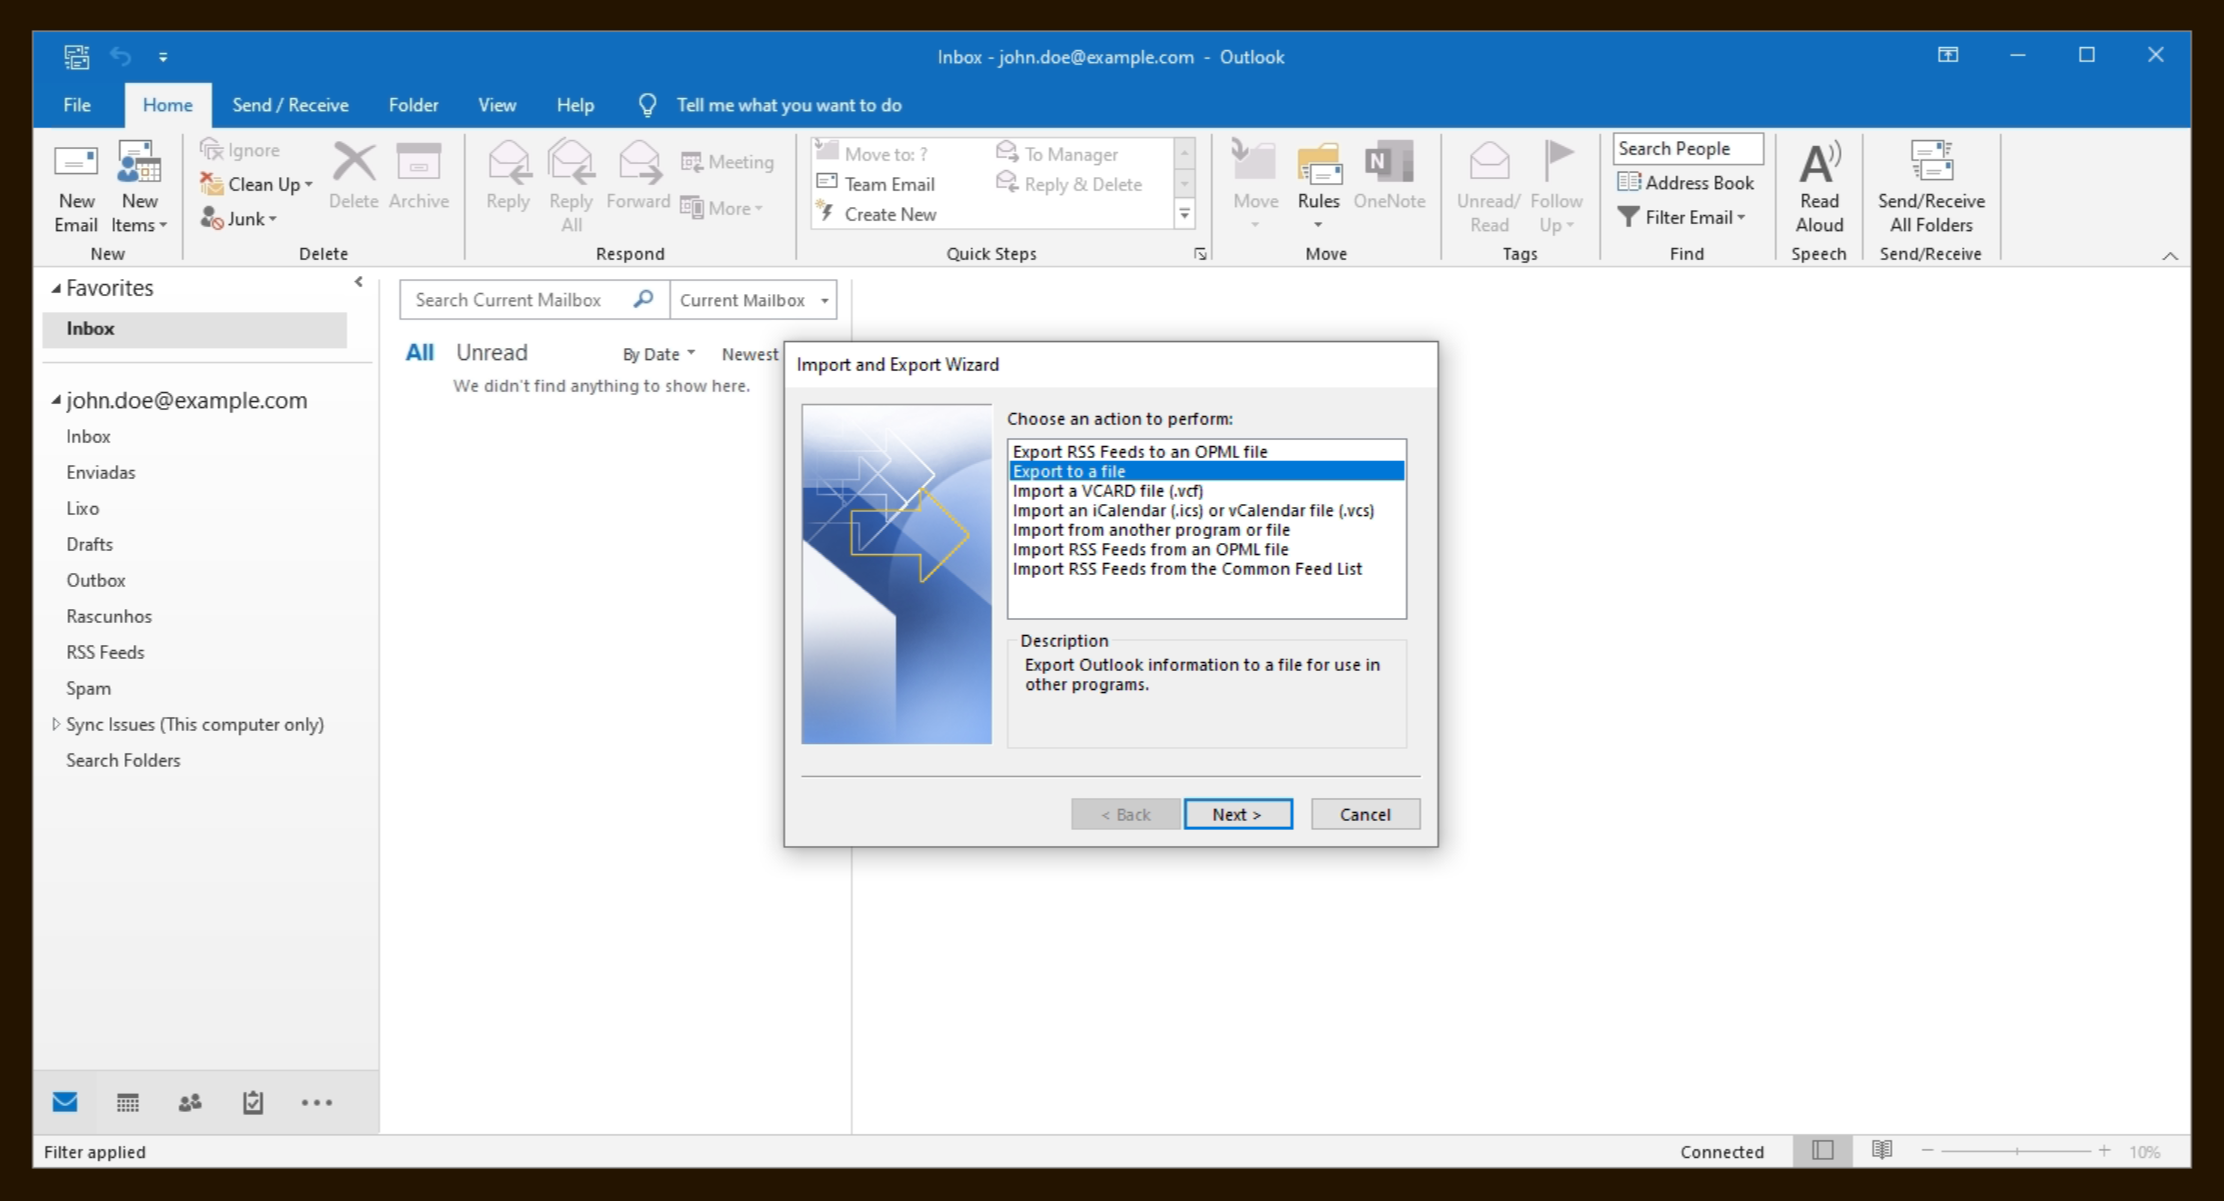This screenshot has height=1201, width=2224.
Task: Cancel the Import and Export Wizard
Action: point(1364,814)
